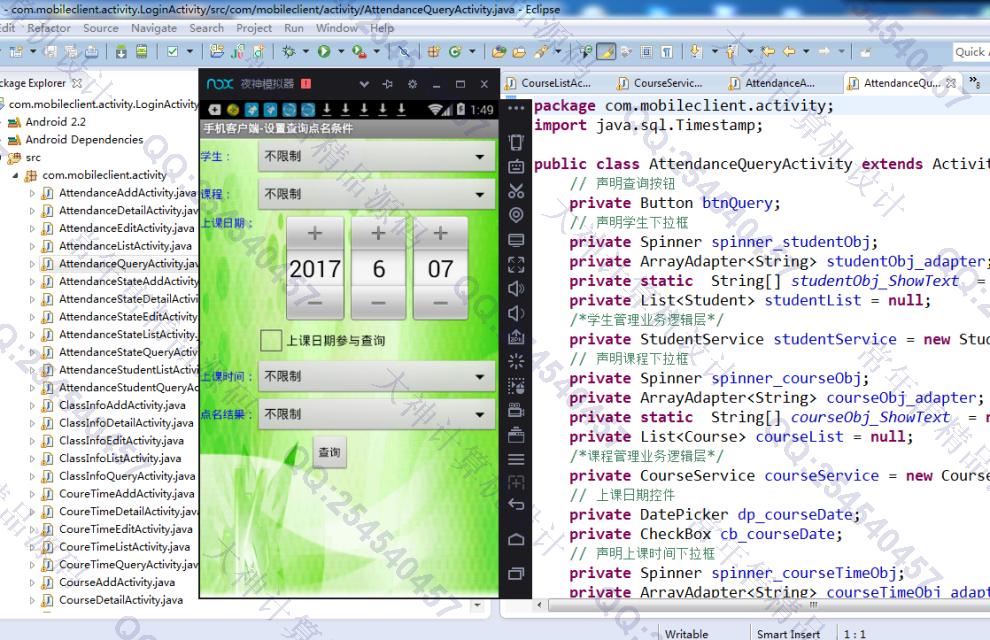Screen dimensions: 990x640
Task: Toggle Show Whitespace Characters pilcrow icon
Action: (x=667, y=51)
